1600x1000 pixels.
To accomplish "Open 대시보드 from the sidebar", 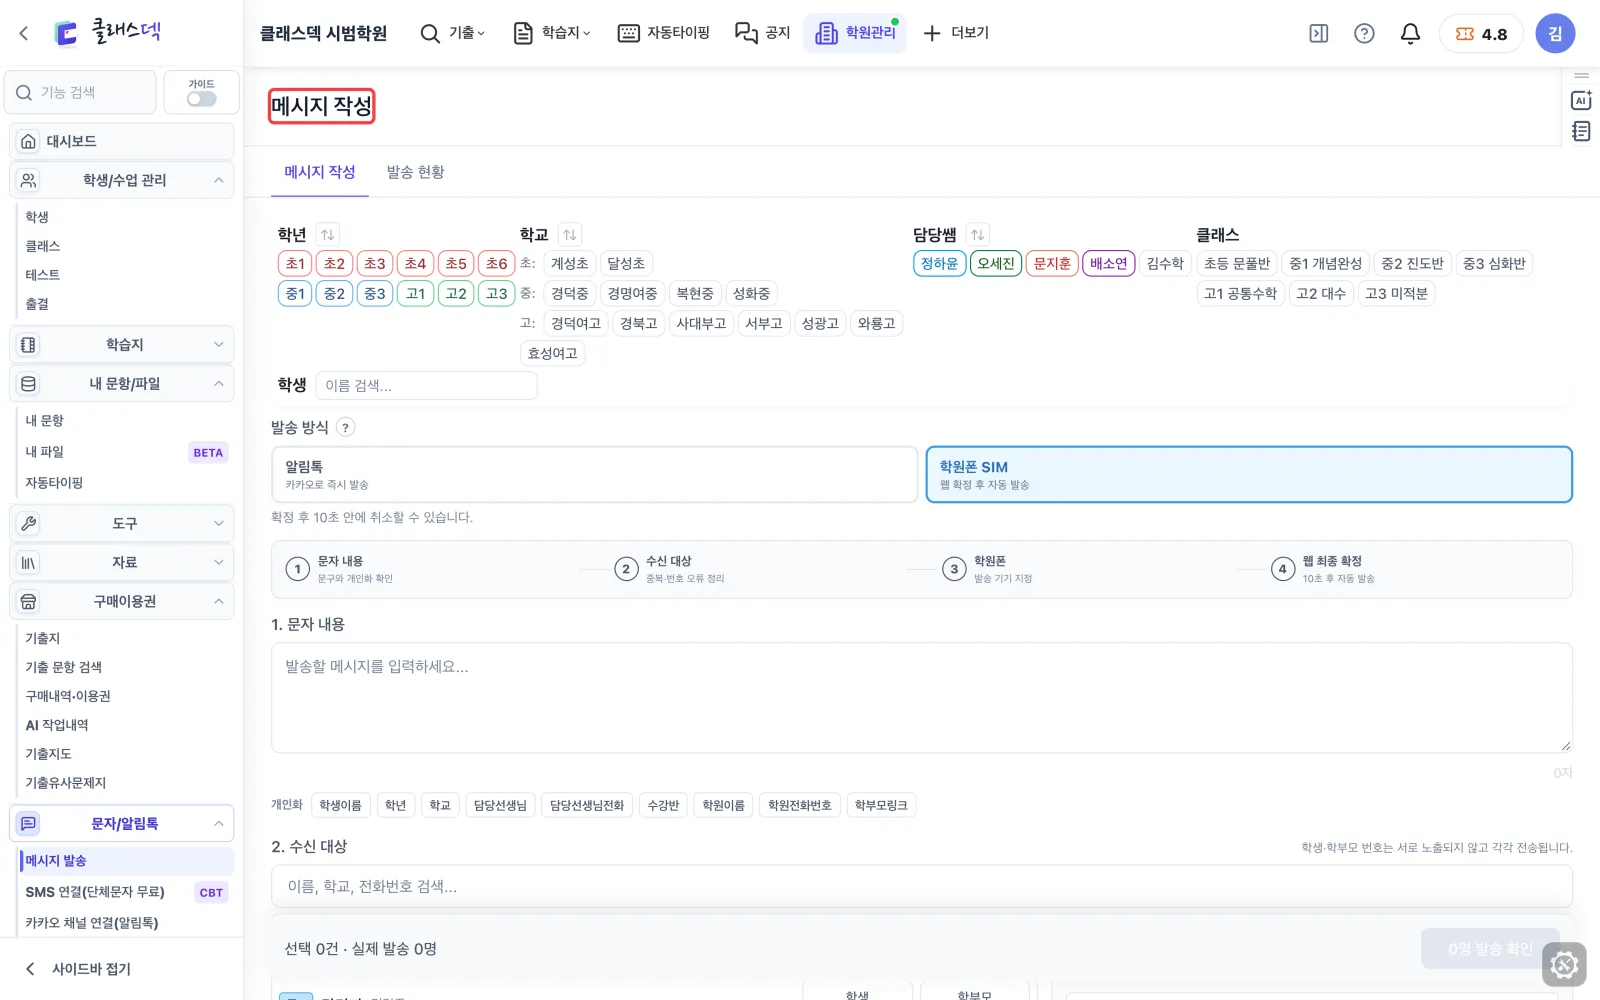I will 122,141.
